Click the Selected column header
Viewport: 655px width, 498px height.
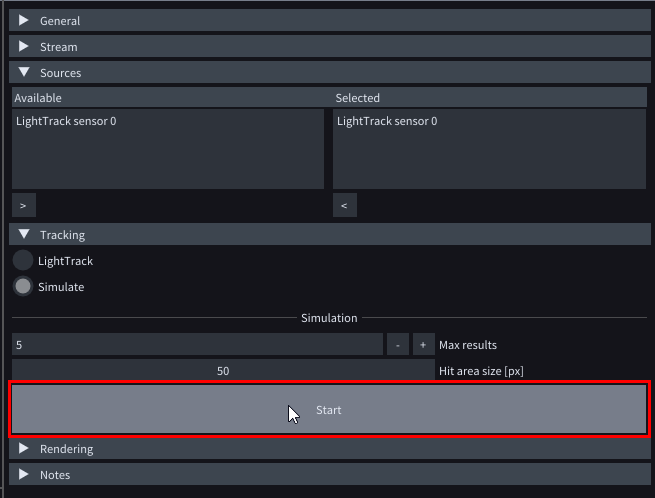(489, 98)
